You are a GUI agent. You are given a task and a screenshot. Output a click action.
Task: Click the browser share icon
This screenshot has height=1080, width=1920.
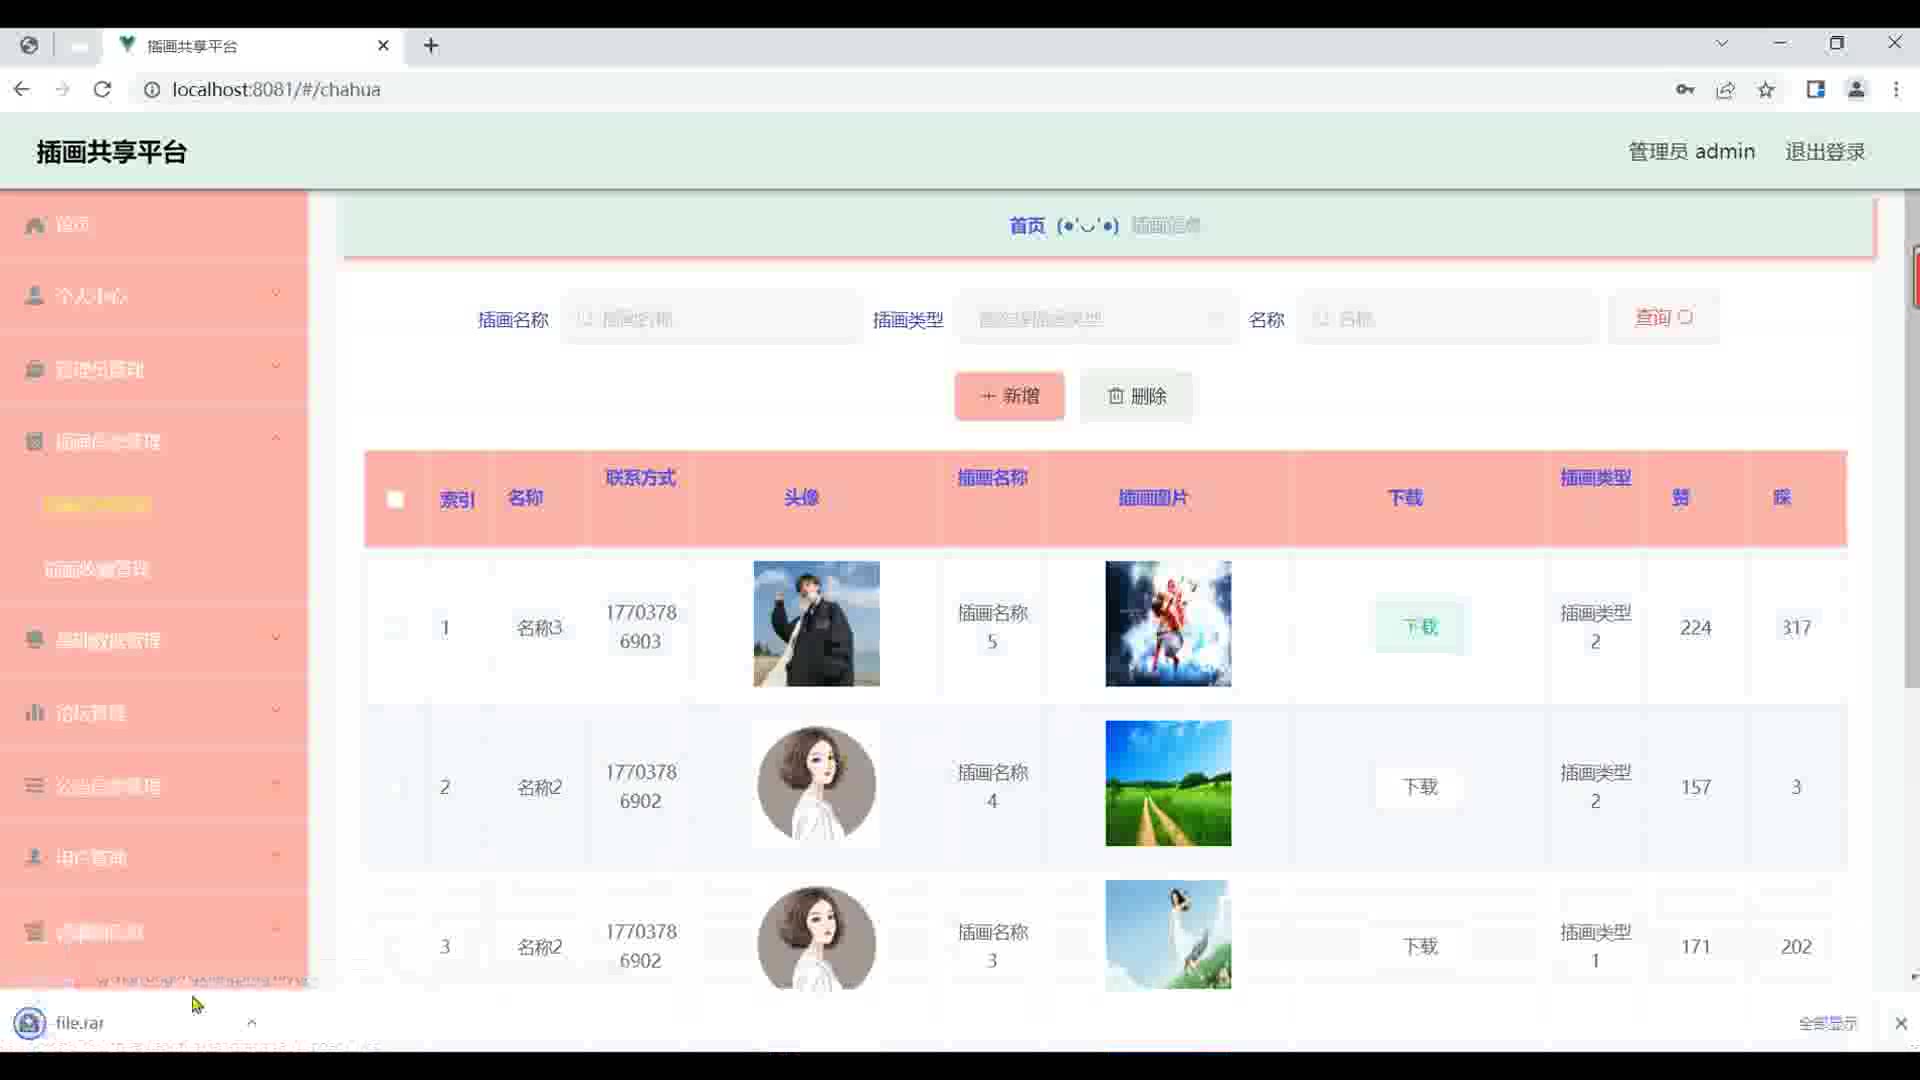tap(1725, 90)
